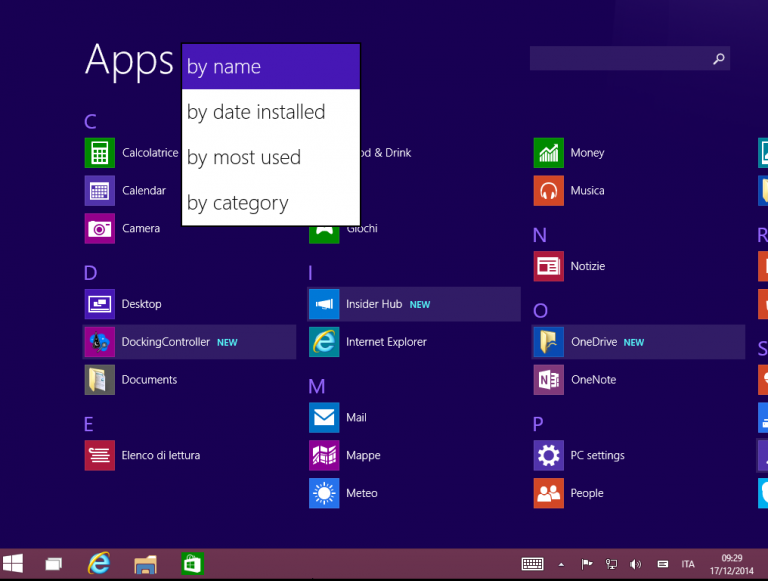Launch the Insider Hub icon

324,304
